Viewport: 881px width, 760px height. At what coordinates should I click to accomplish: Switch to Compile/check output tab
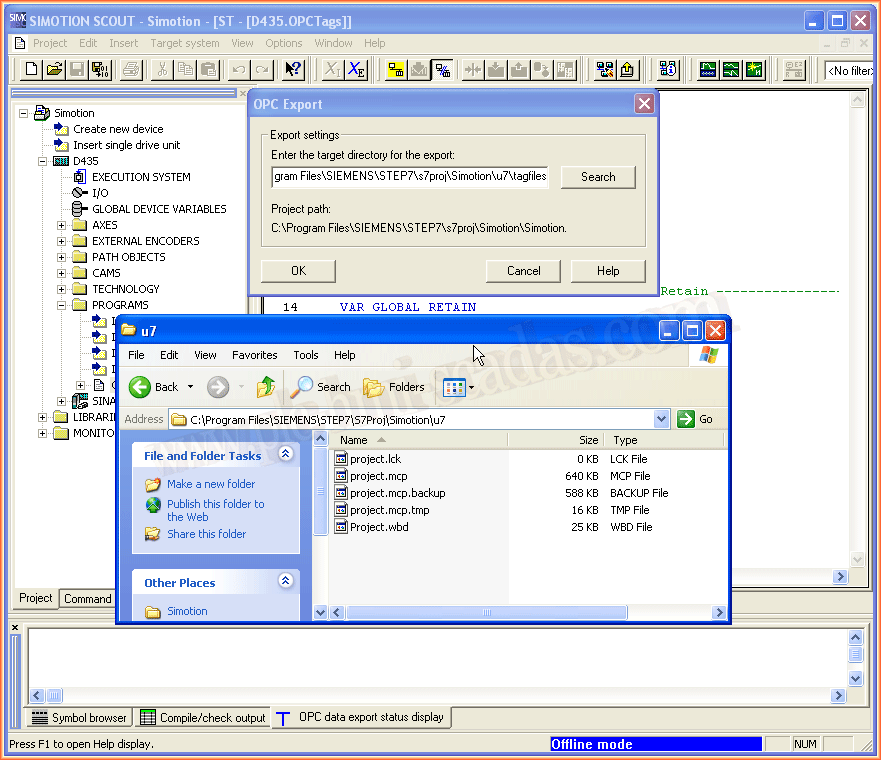pos(203,717)
